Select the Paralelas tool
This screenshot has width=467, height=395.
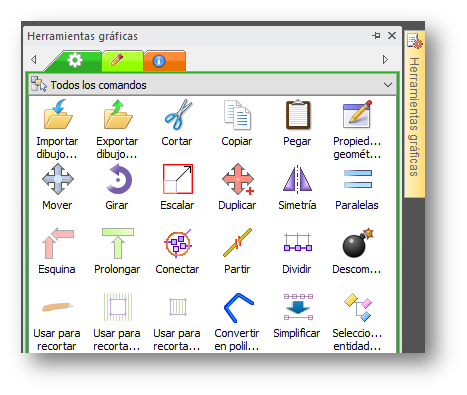click(x=358, y=179)
